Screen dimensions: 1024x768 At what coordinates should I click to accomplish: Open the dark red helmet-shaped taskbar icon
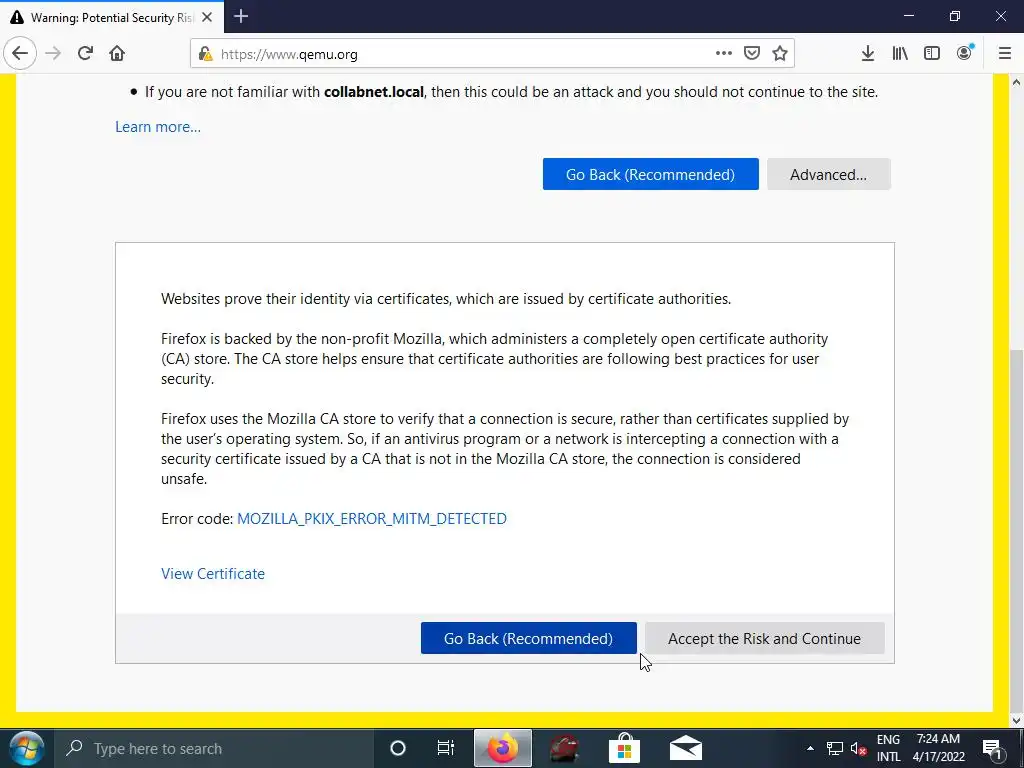564,748
